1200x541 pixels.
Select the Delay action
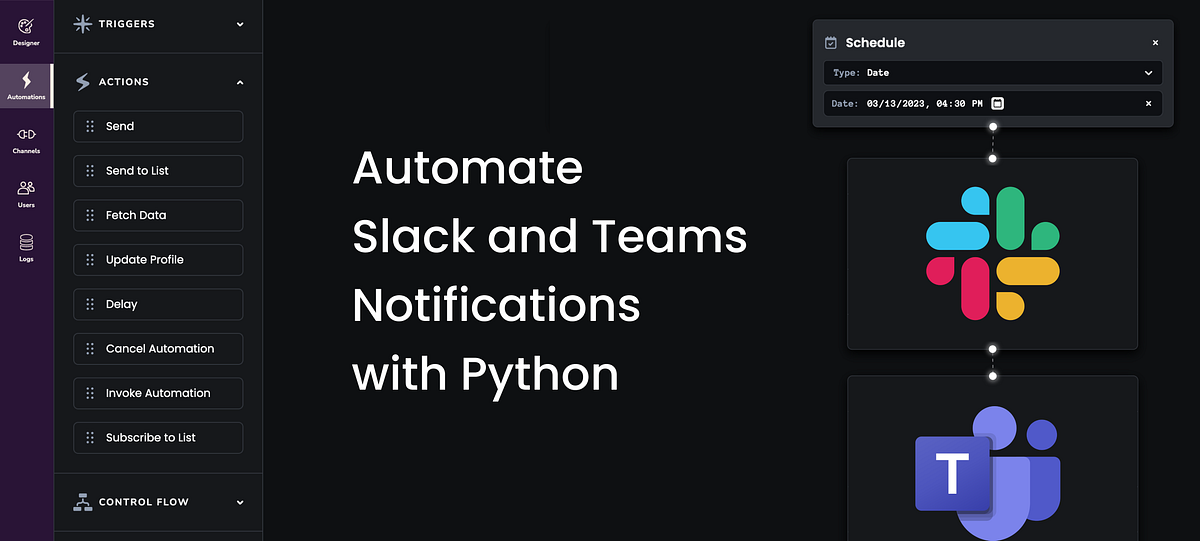pos(158,304)
